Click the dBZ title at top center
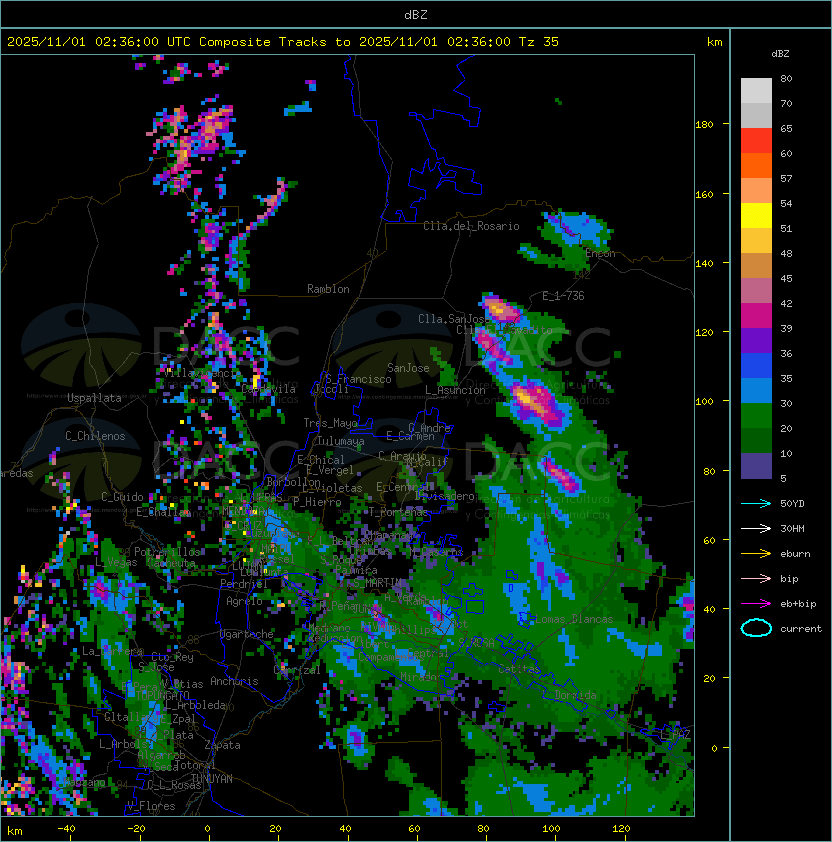 (x=416, y=15)
